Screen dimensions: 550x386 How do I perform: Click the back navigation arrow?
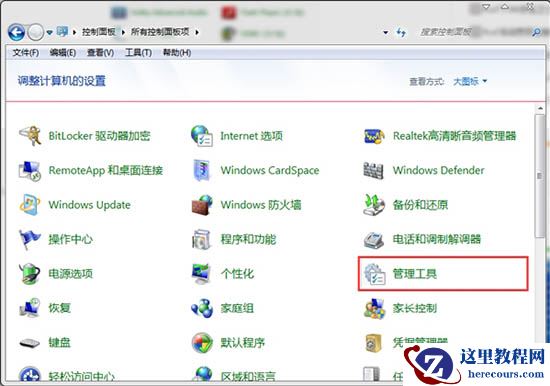pyautogui.click(x=16, y=32)
